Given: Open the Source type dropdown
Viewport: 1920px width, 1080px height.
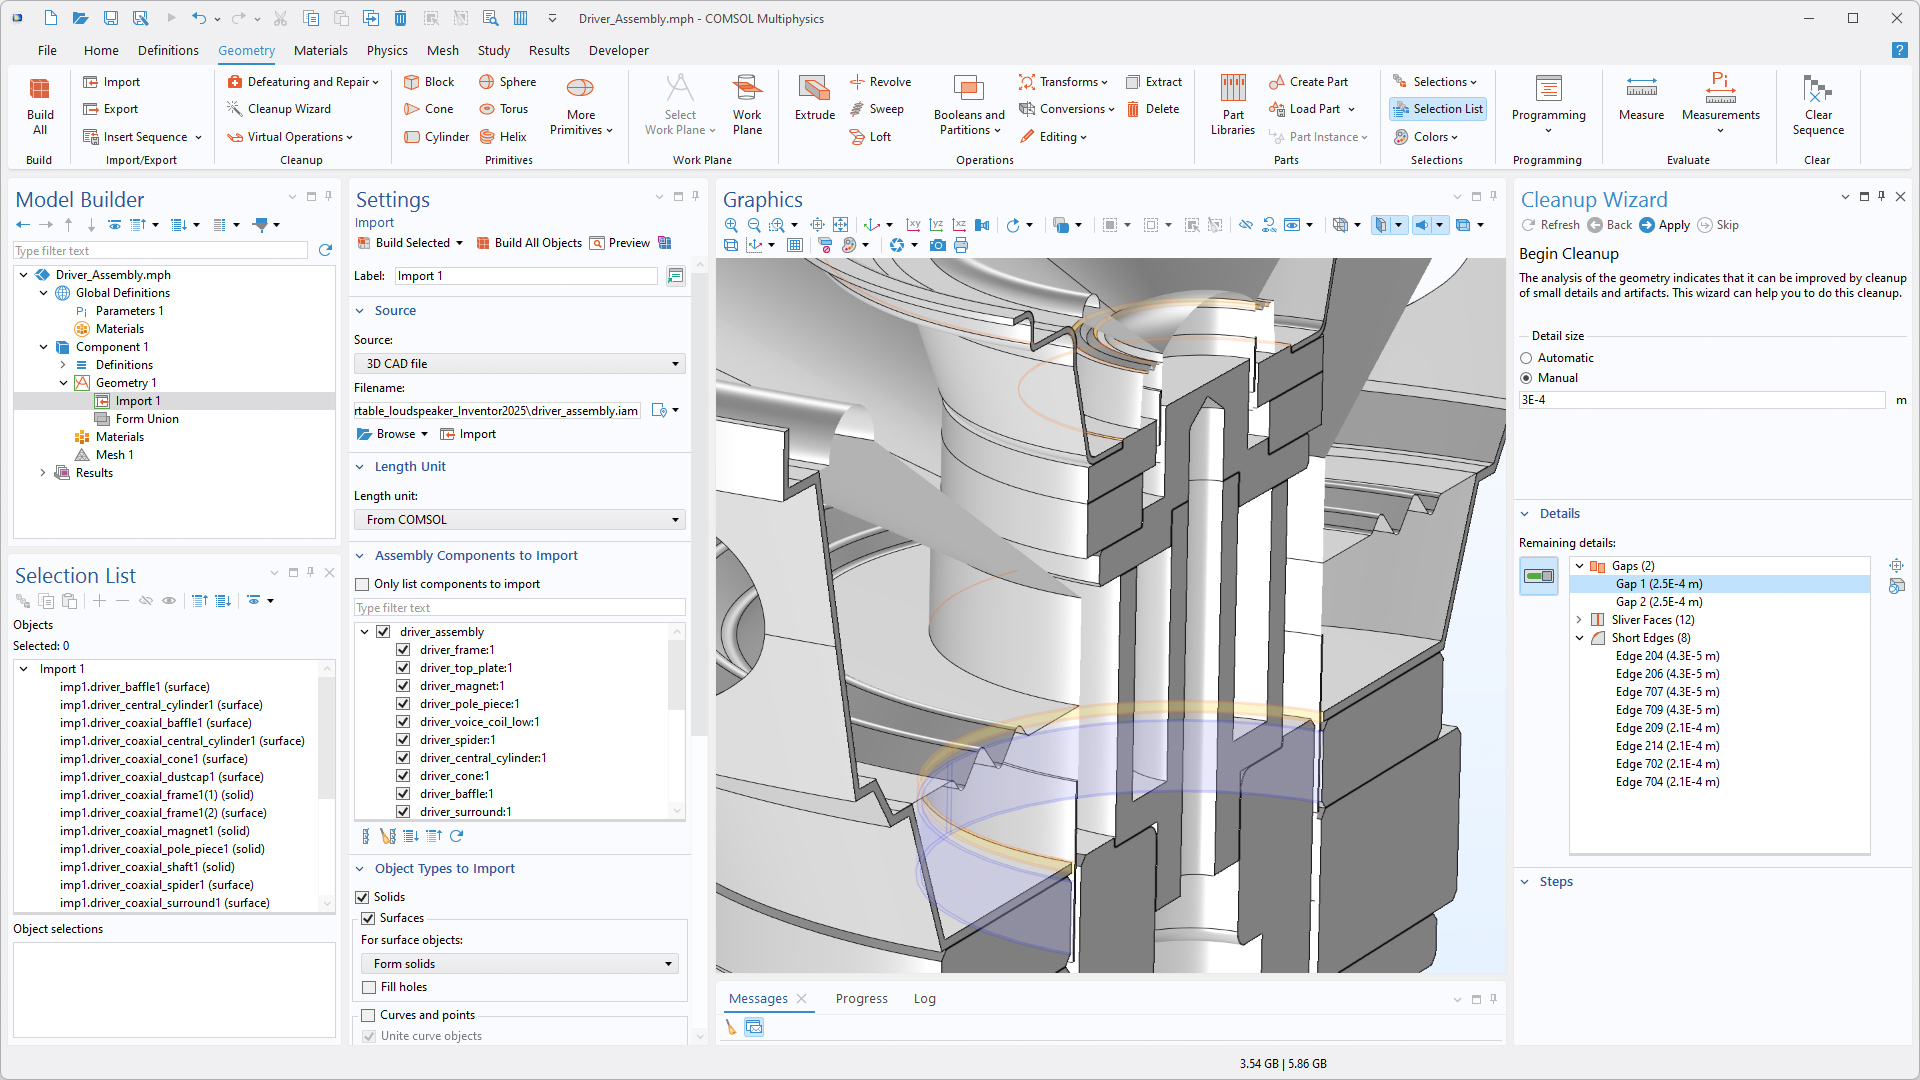Looking at the screenshot, I should [x=519, y=364].
